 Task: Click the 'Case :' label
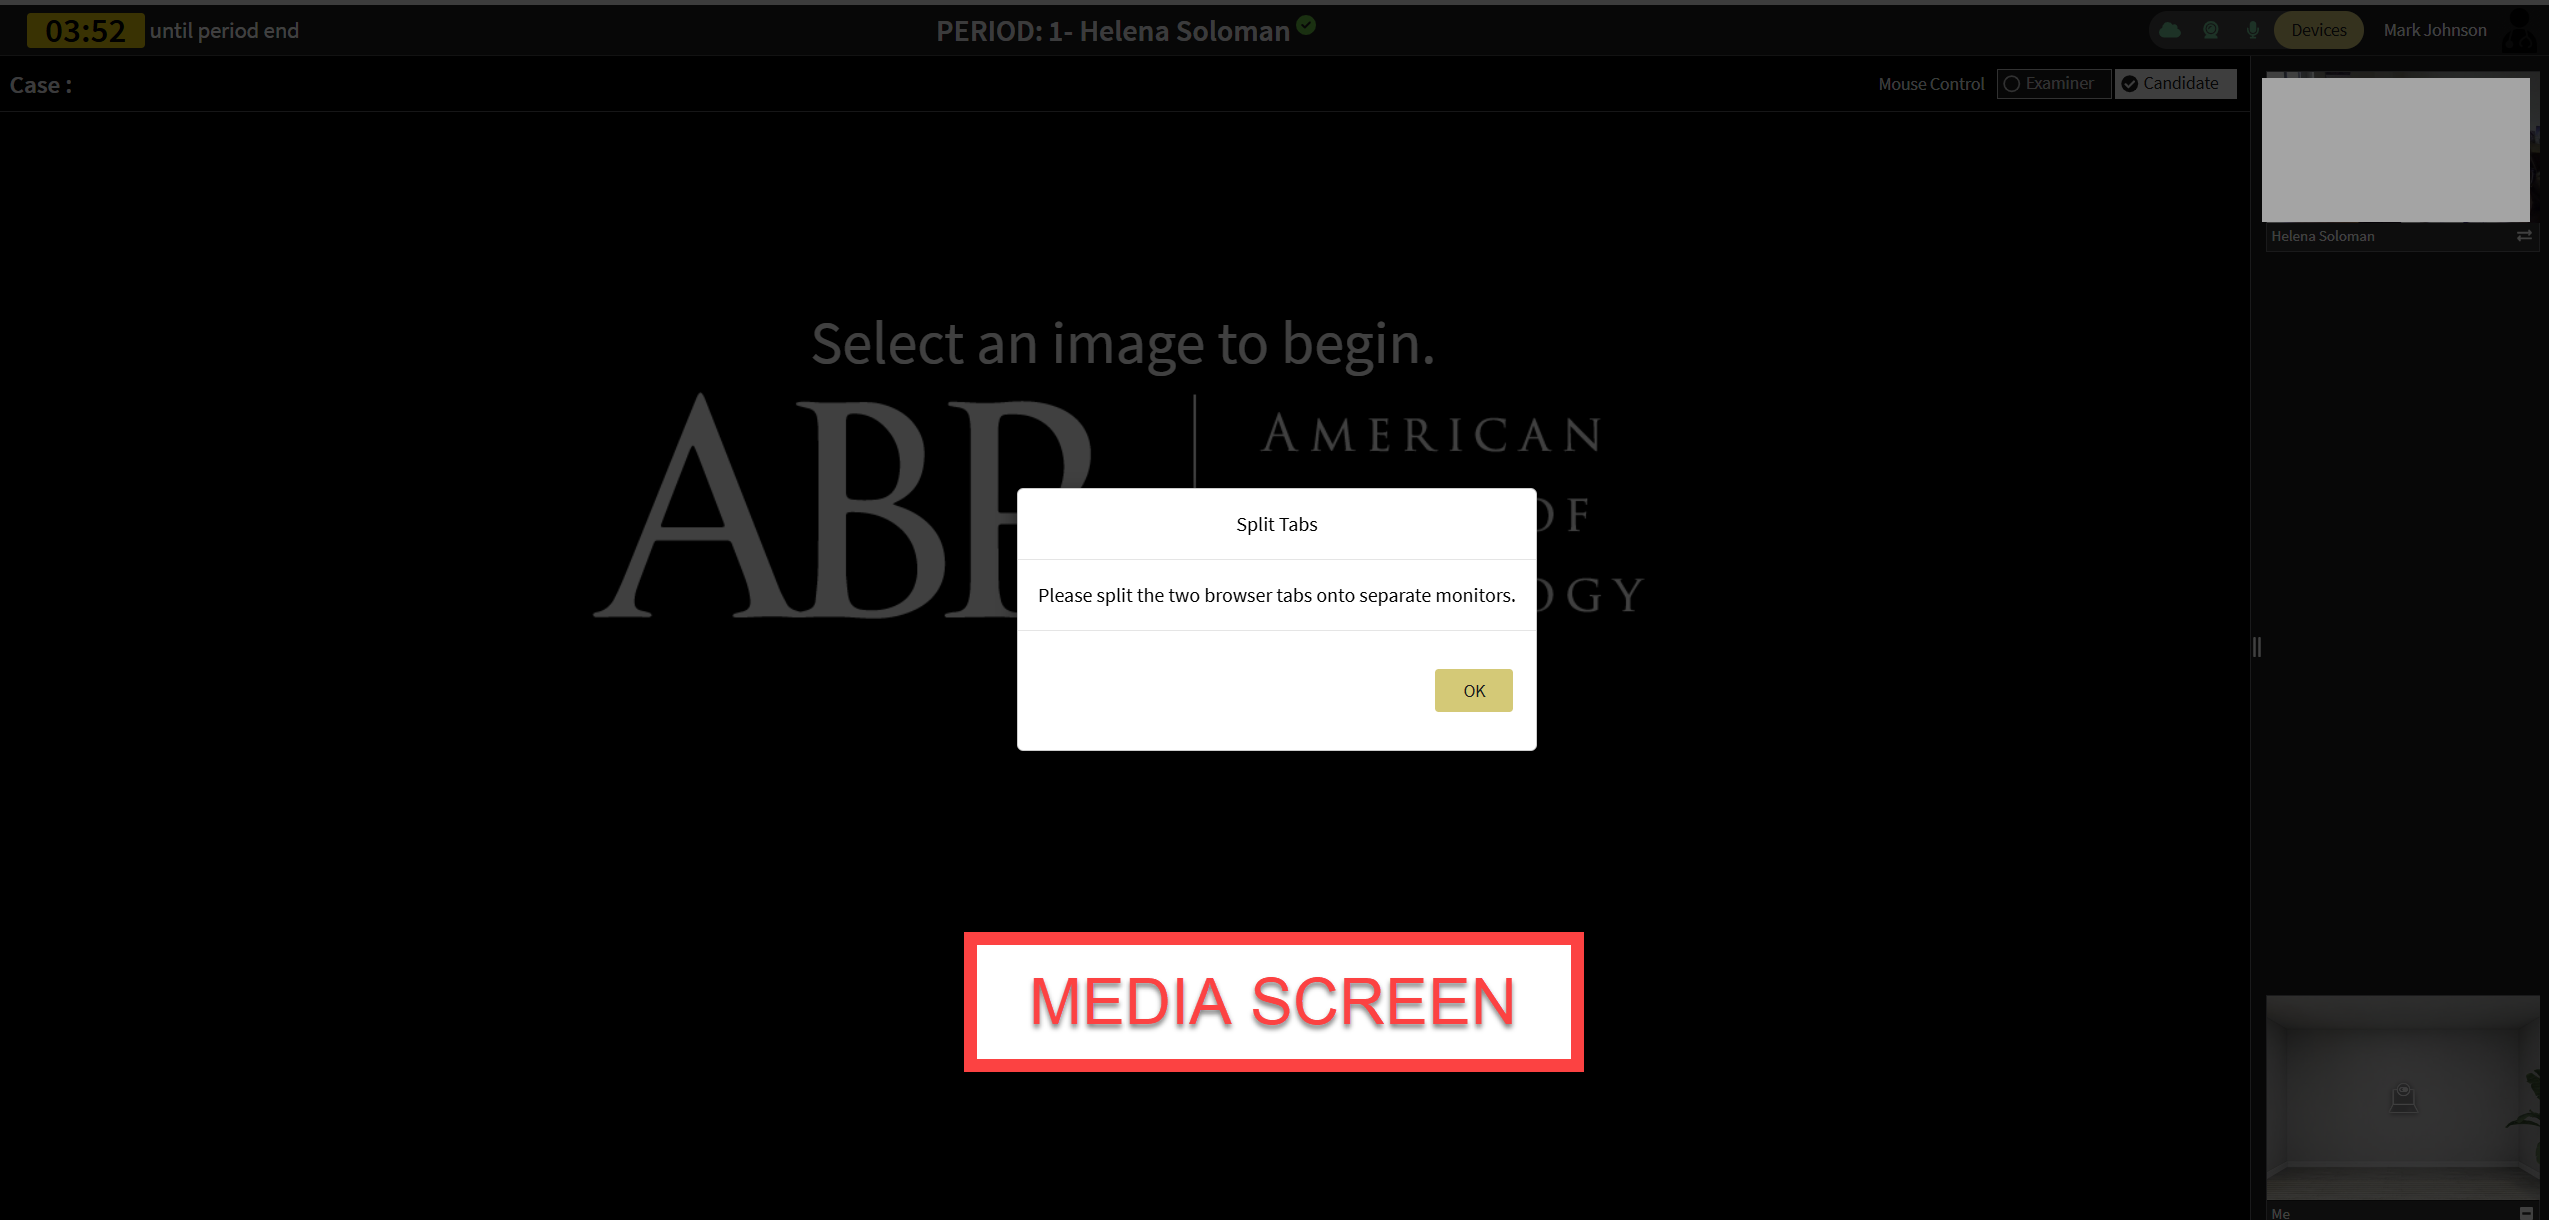pos(41,85)
